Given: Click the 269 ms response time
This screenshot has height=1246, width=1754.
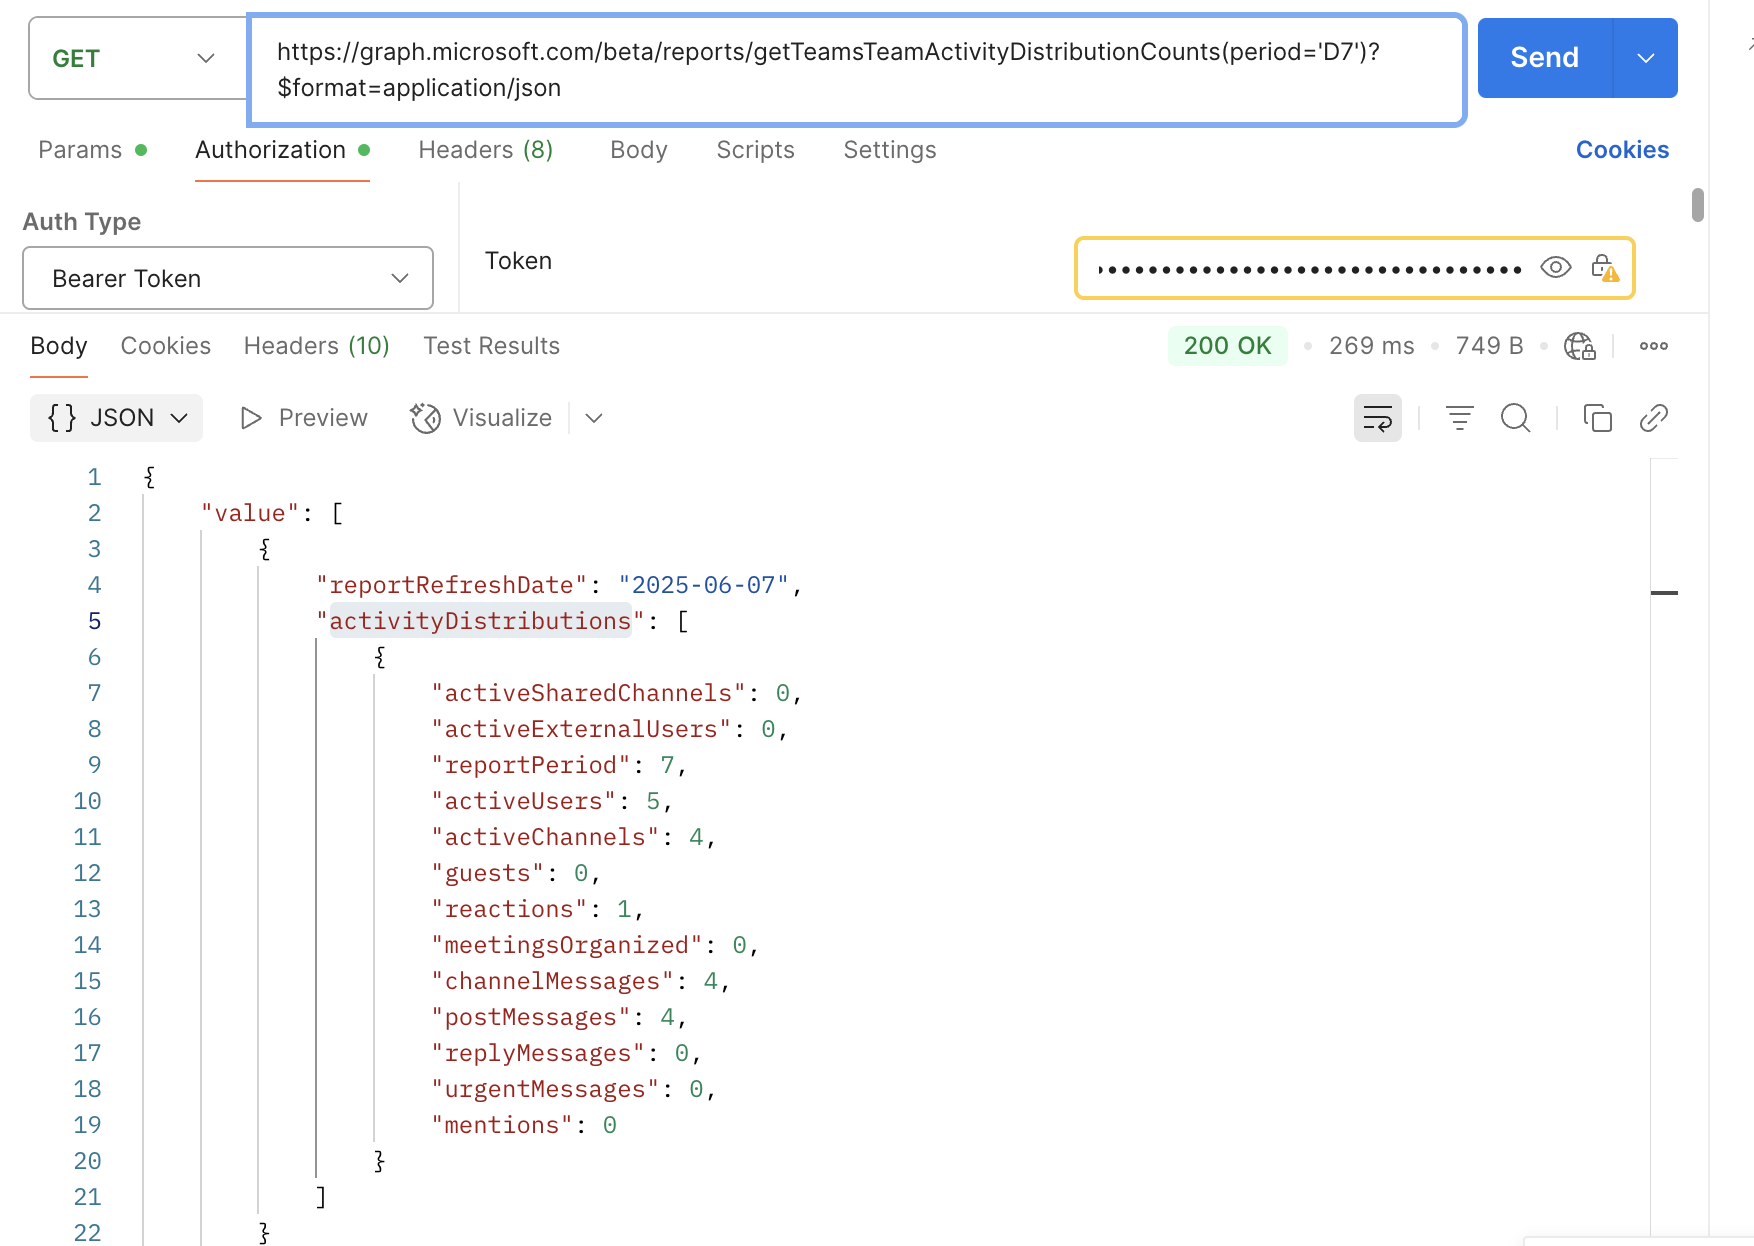Looking at the screenshot, I should 1371,346.
